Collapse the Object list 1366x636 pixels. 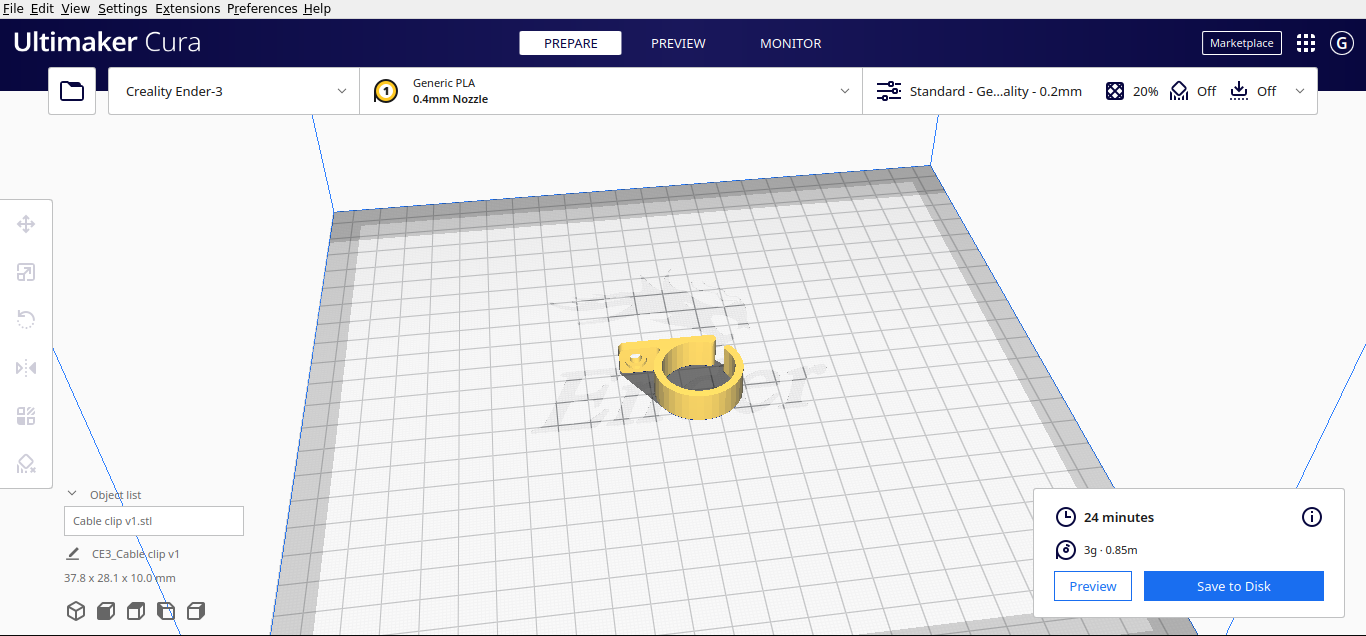pos(72,494)
